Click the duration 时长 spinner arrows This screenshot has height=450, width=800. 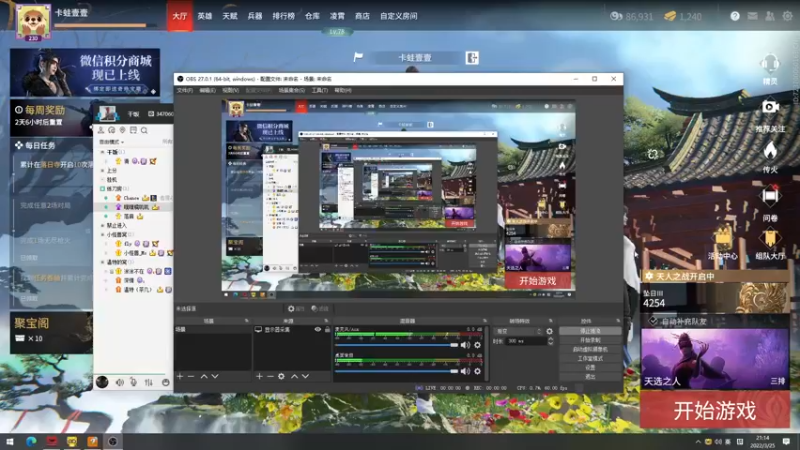pyautogui.click(x=551, y=341)
